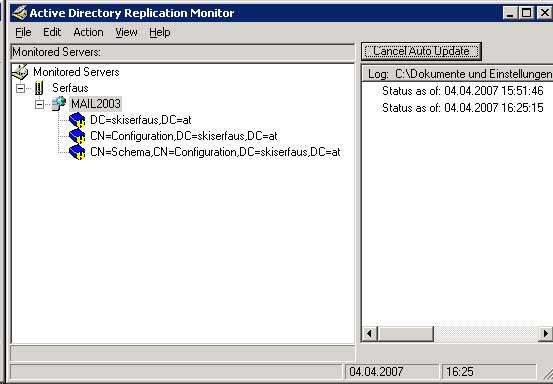The width and height of the screenshot is (553, 384).
Task: Select log entry Status as of 16:25:15
Action: point(462,108)
